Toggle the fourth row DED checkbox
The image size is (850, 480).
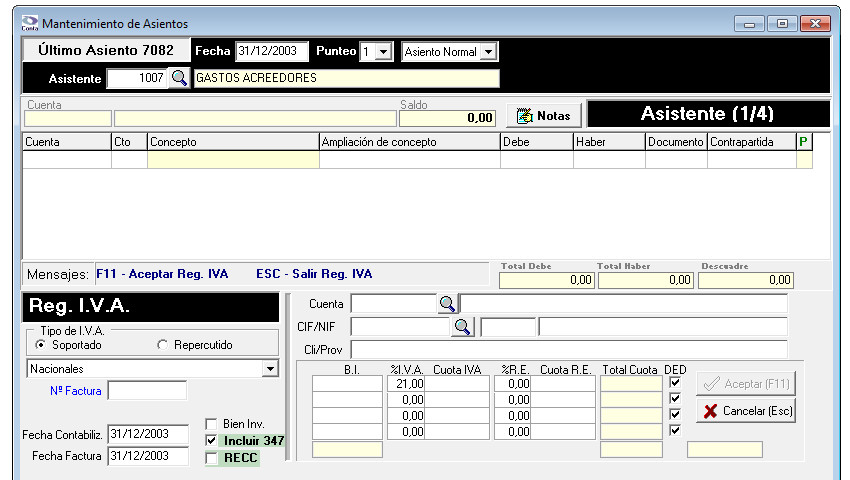[x=675, y=431]
